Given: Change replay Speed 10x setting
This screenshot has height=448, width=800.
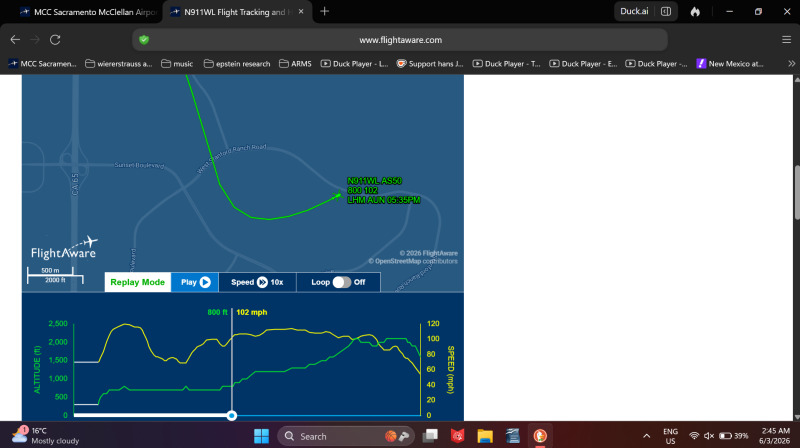Looking at the screenshot, I should click(x=257, y=282).
